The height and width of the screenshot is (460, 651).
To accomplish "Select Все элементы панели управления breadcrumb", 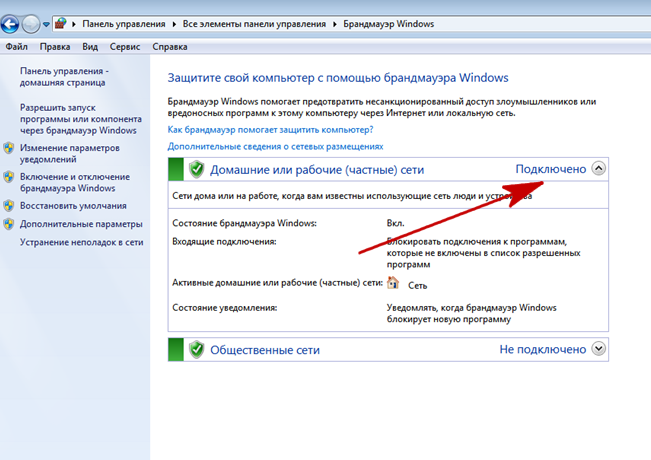I will (254, 24).
